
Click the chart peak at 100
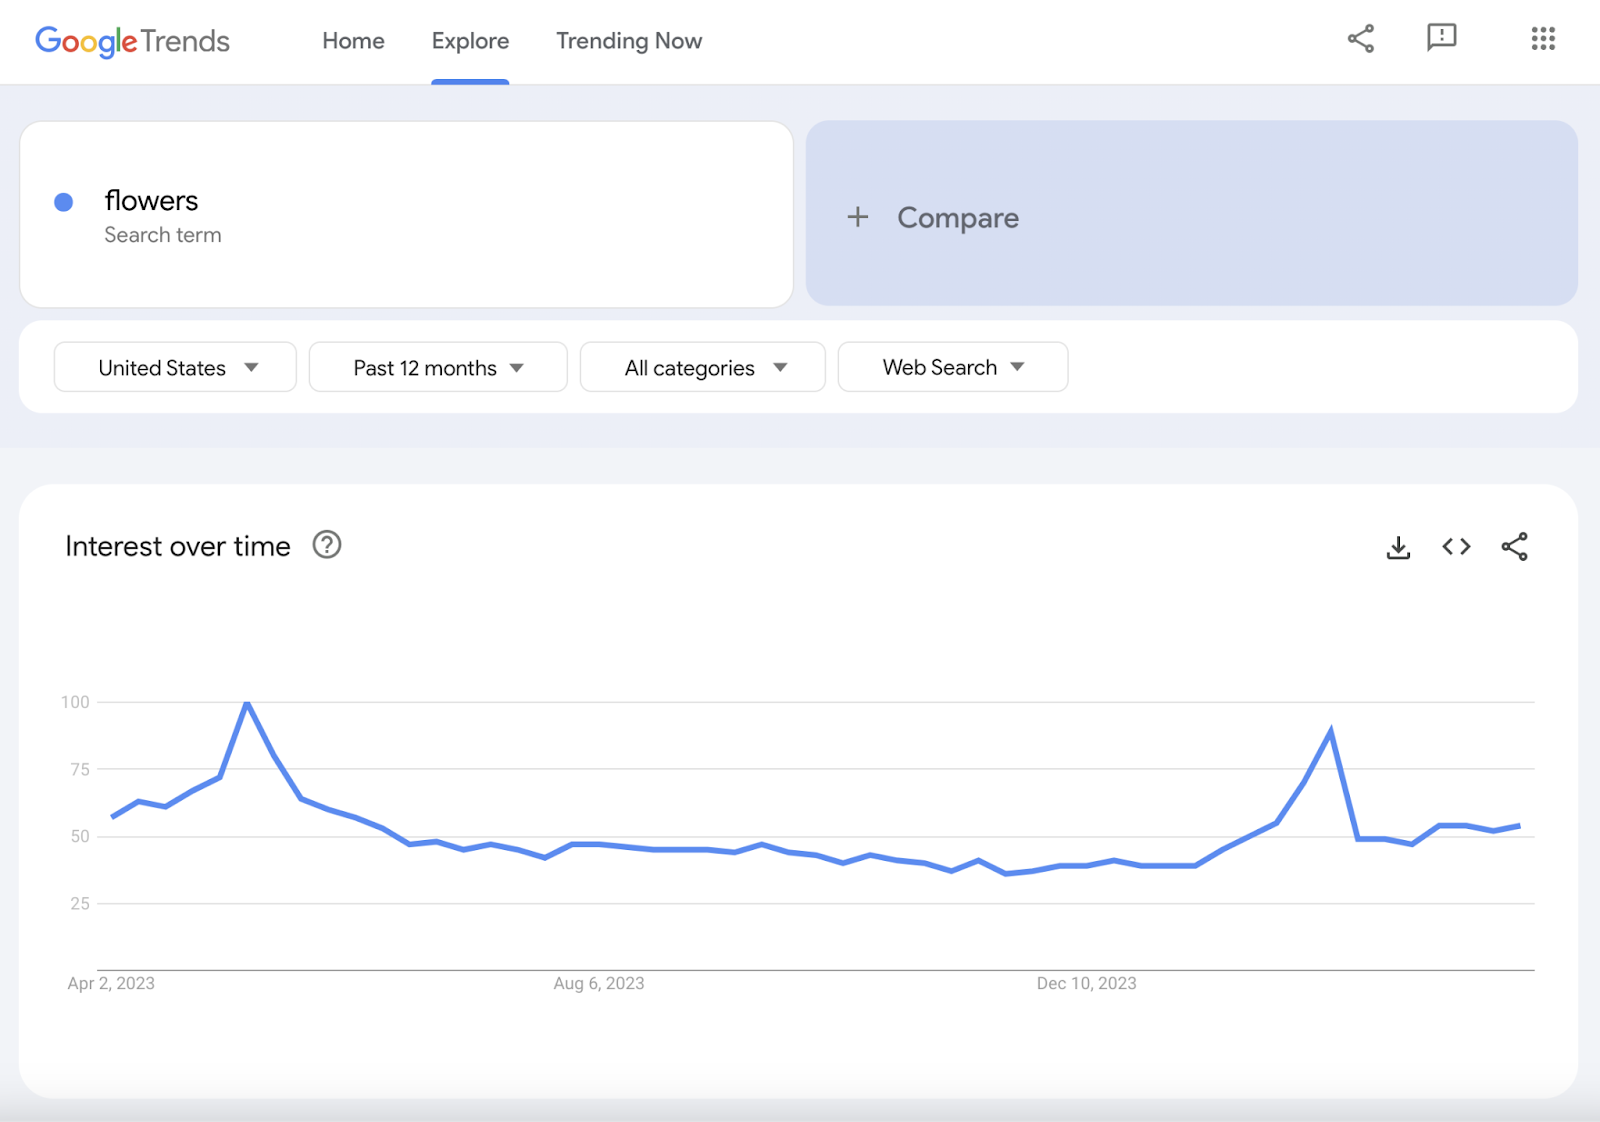[247, 703]
